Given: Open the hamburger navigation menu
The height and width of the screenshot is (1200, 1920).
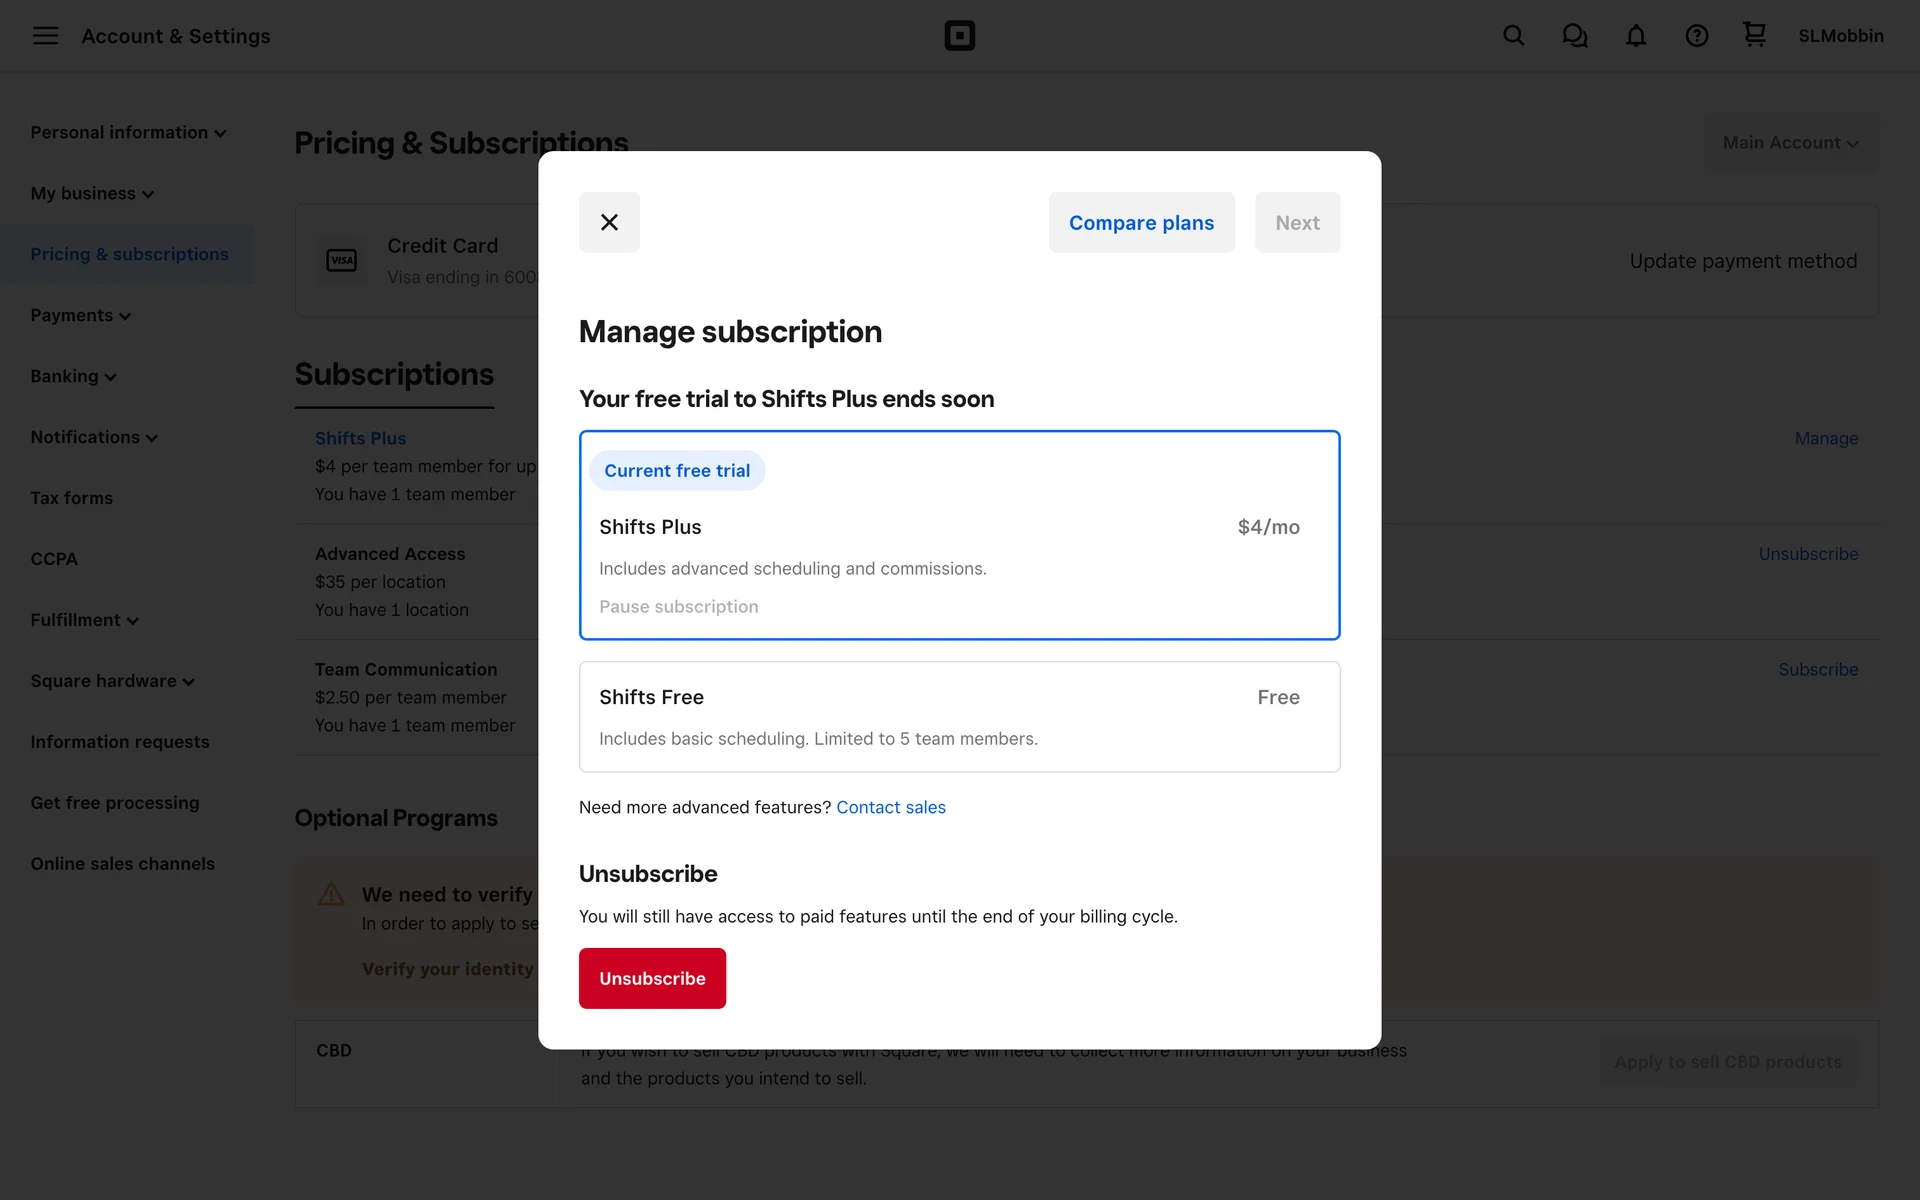Looking at the screenshot, I should pyautogui.click(x=45, y=36).
